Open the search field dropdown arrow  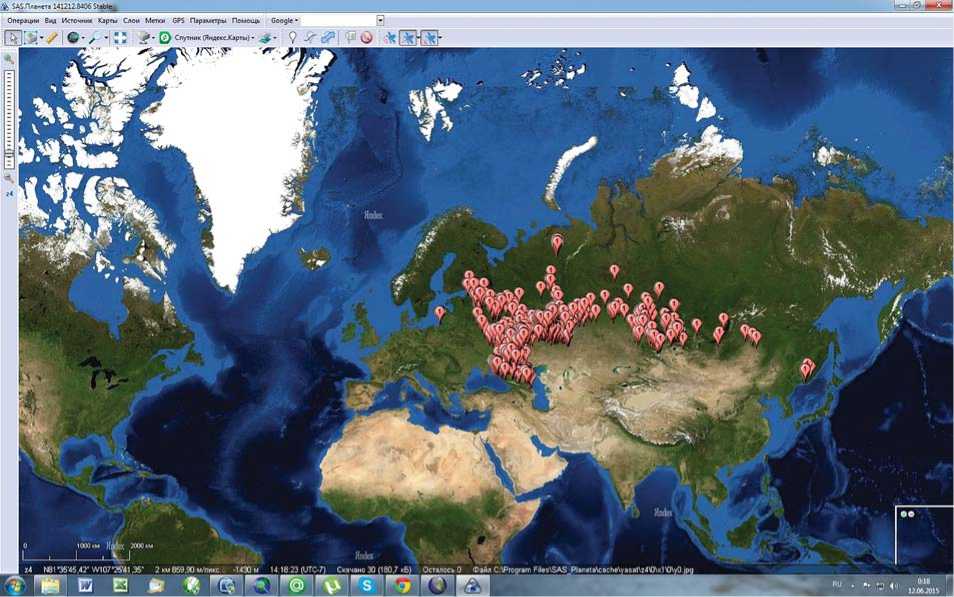(380, 20)
